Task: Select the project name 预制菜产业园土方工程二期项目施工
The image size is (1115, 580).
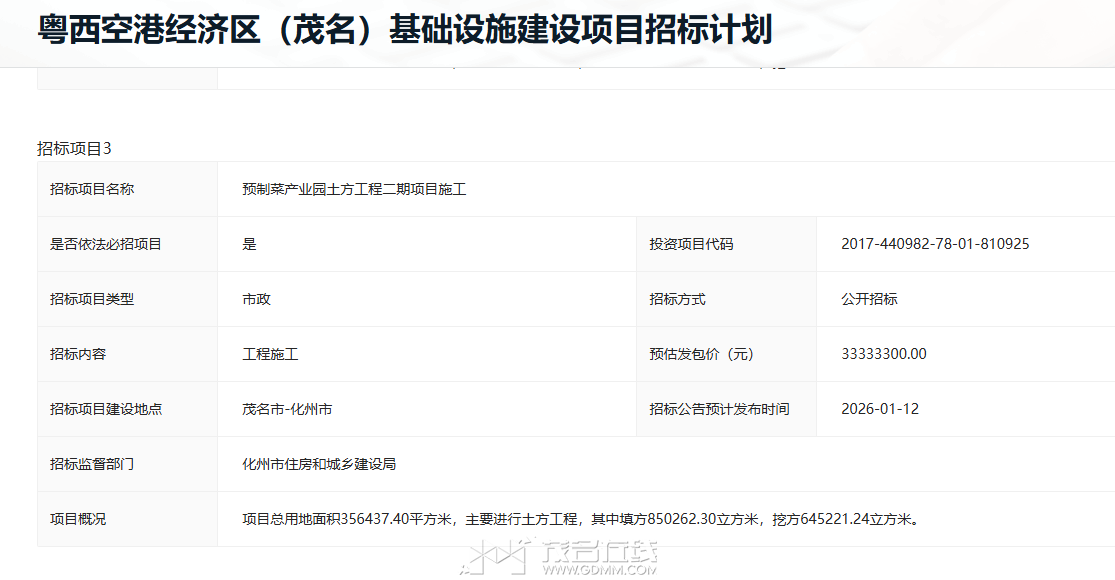Action: tap(354, 189)
